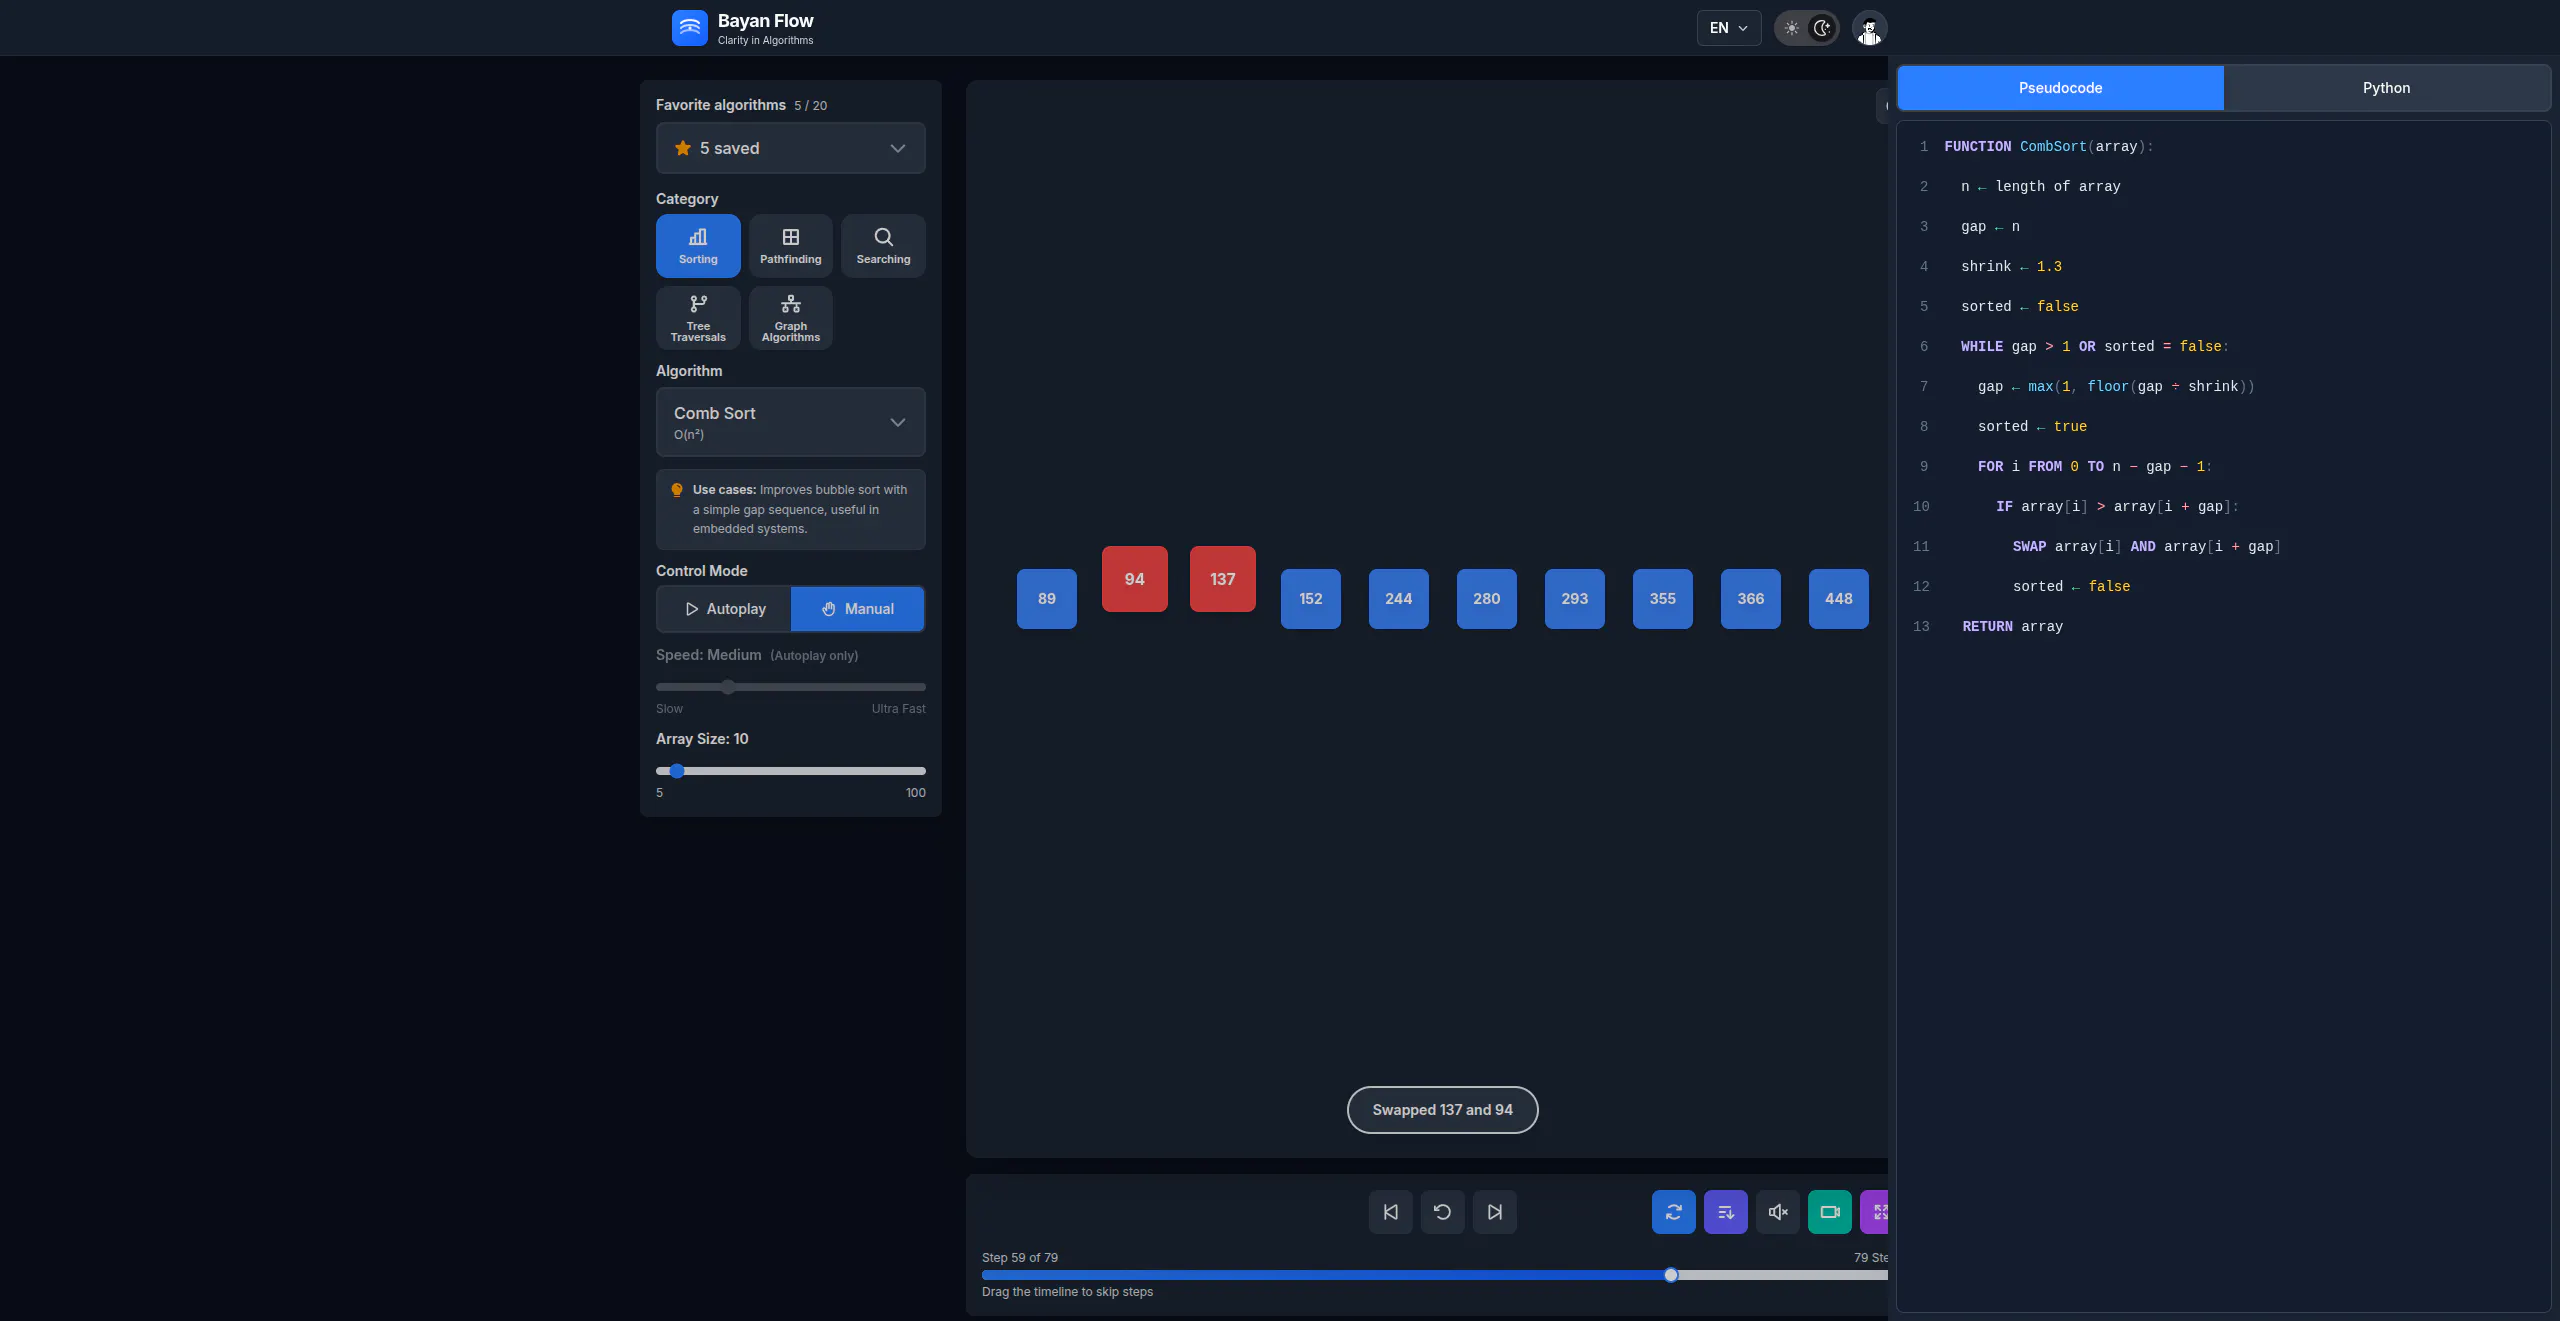Open the user avatar profile menu
2560x1321 pixels.
pyautogui.click(x=1869, y=28)
